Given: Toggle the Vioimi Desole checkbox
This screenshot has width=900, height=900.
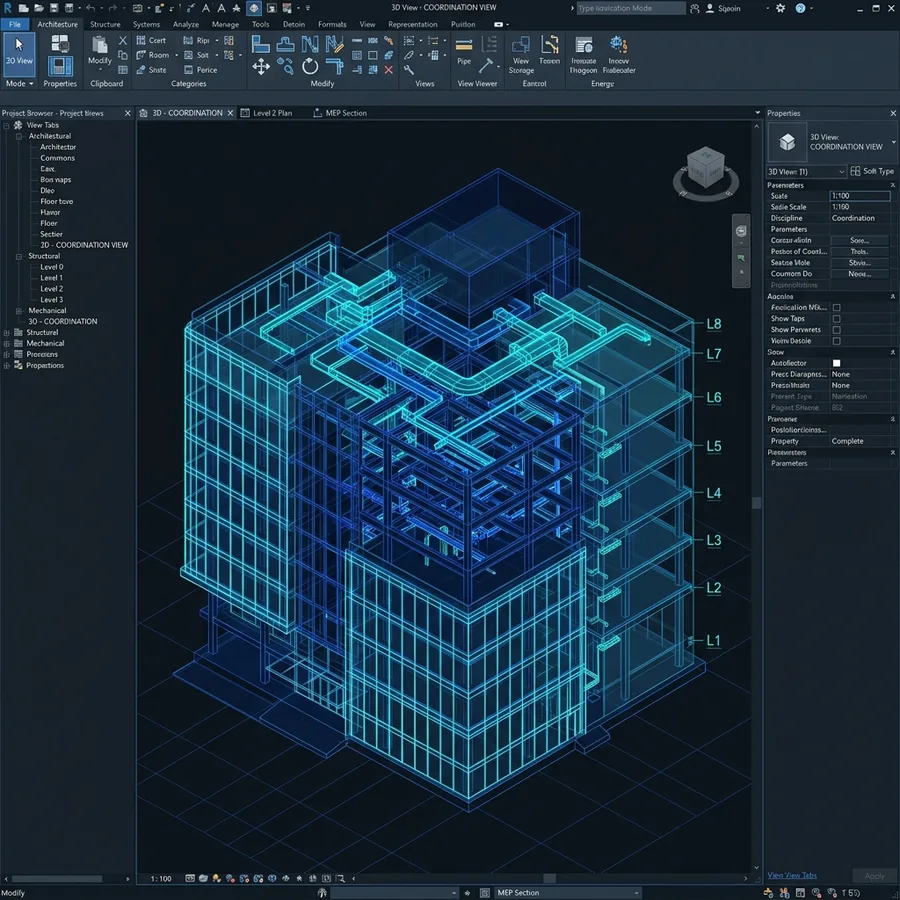Looking at the screenshot, I should click(x=836, y=341).
